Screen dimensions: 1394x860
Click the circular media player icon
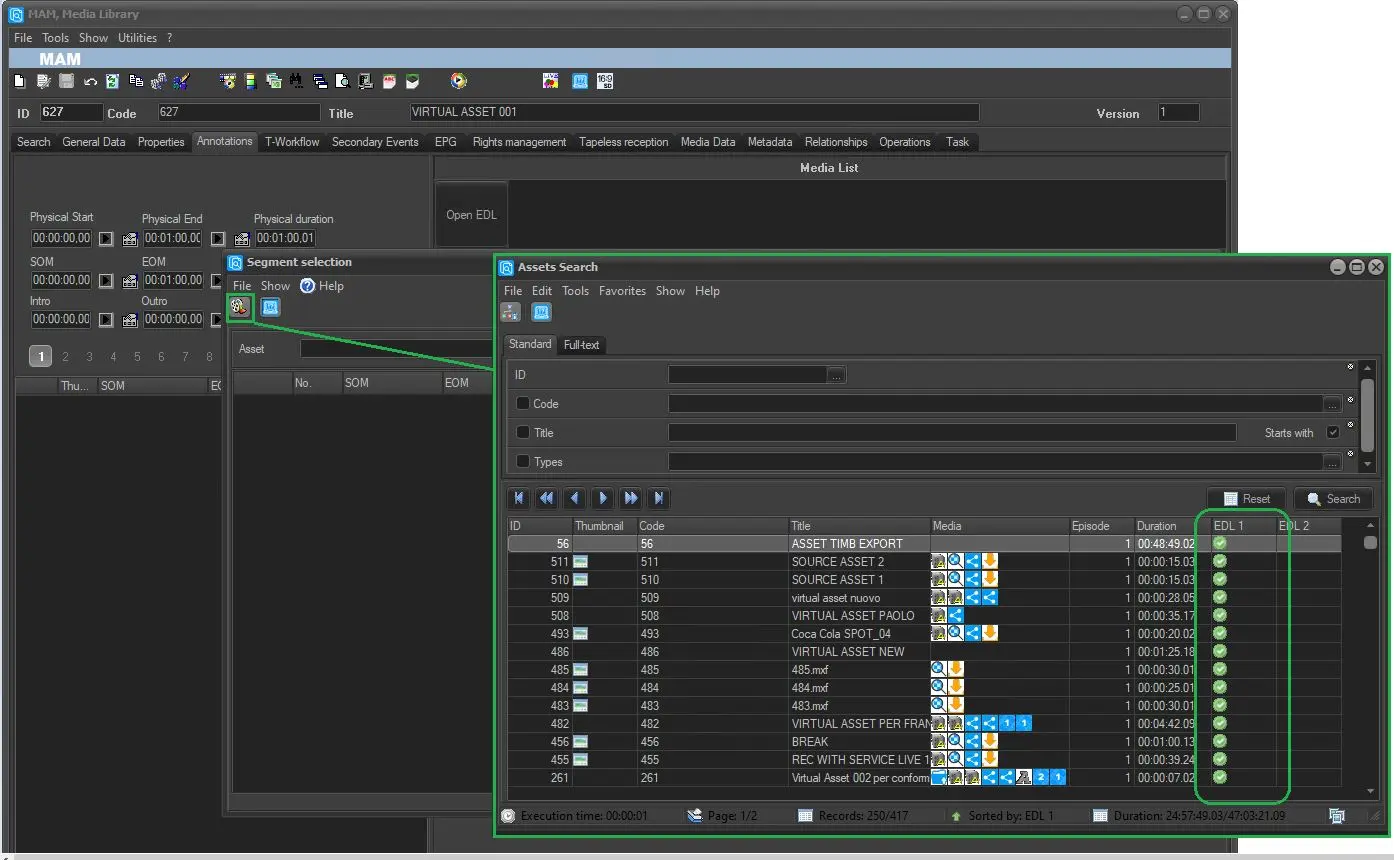[458, 82]
